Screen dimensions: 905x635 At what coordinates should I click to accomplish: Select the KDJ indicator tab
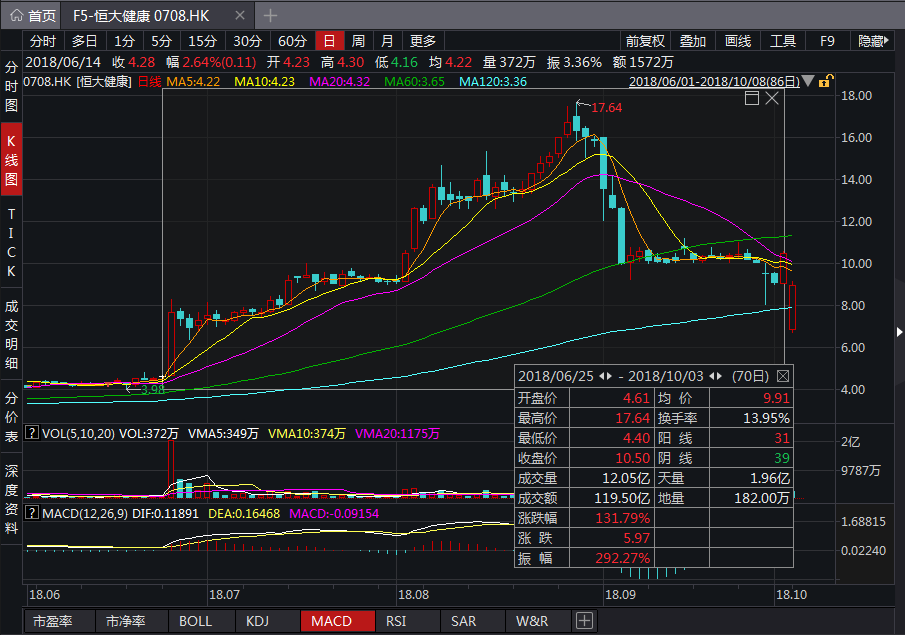tap(257, 621)
